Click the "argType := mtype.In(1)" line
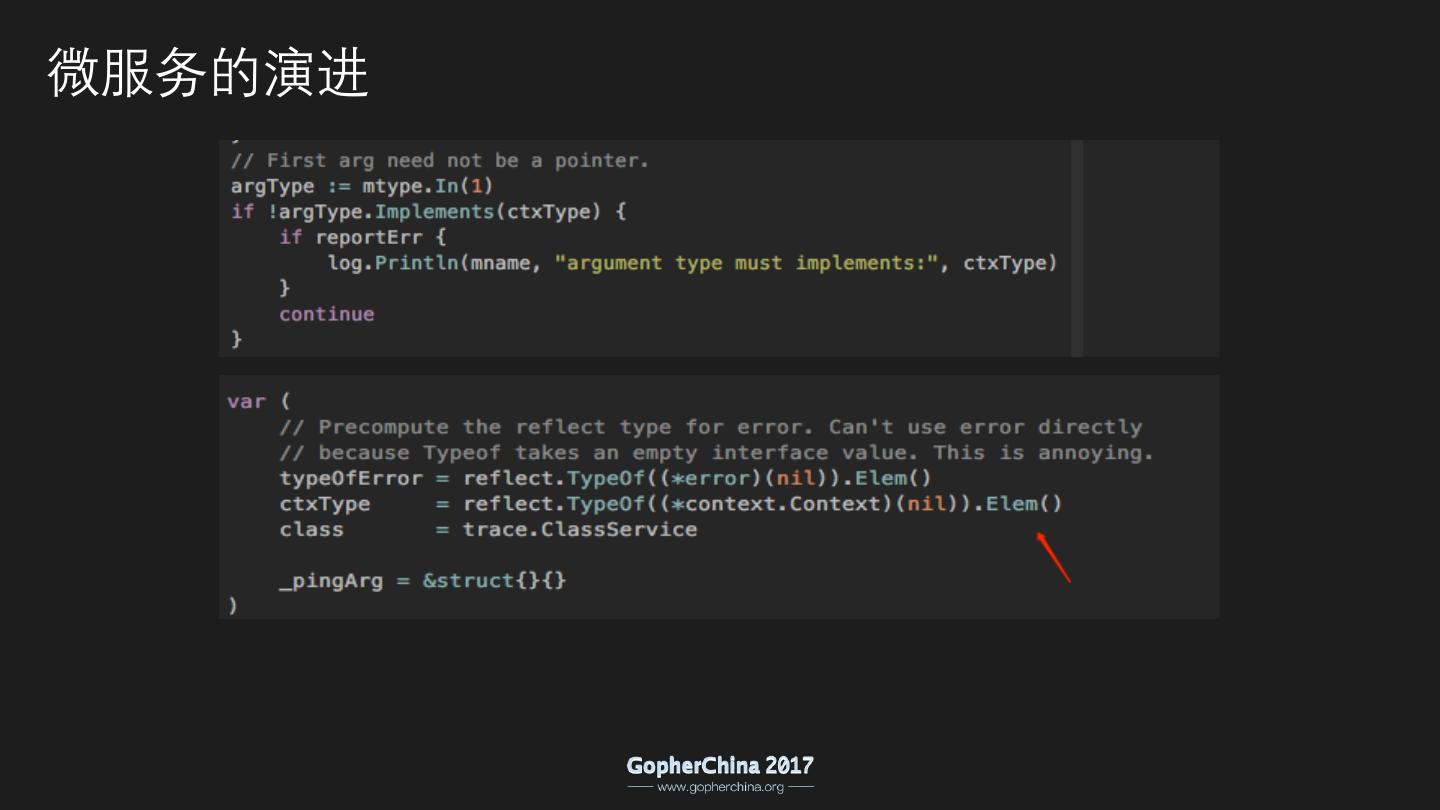1440x810 pixels. [x=362, y=186]
